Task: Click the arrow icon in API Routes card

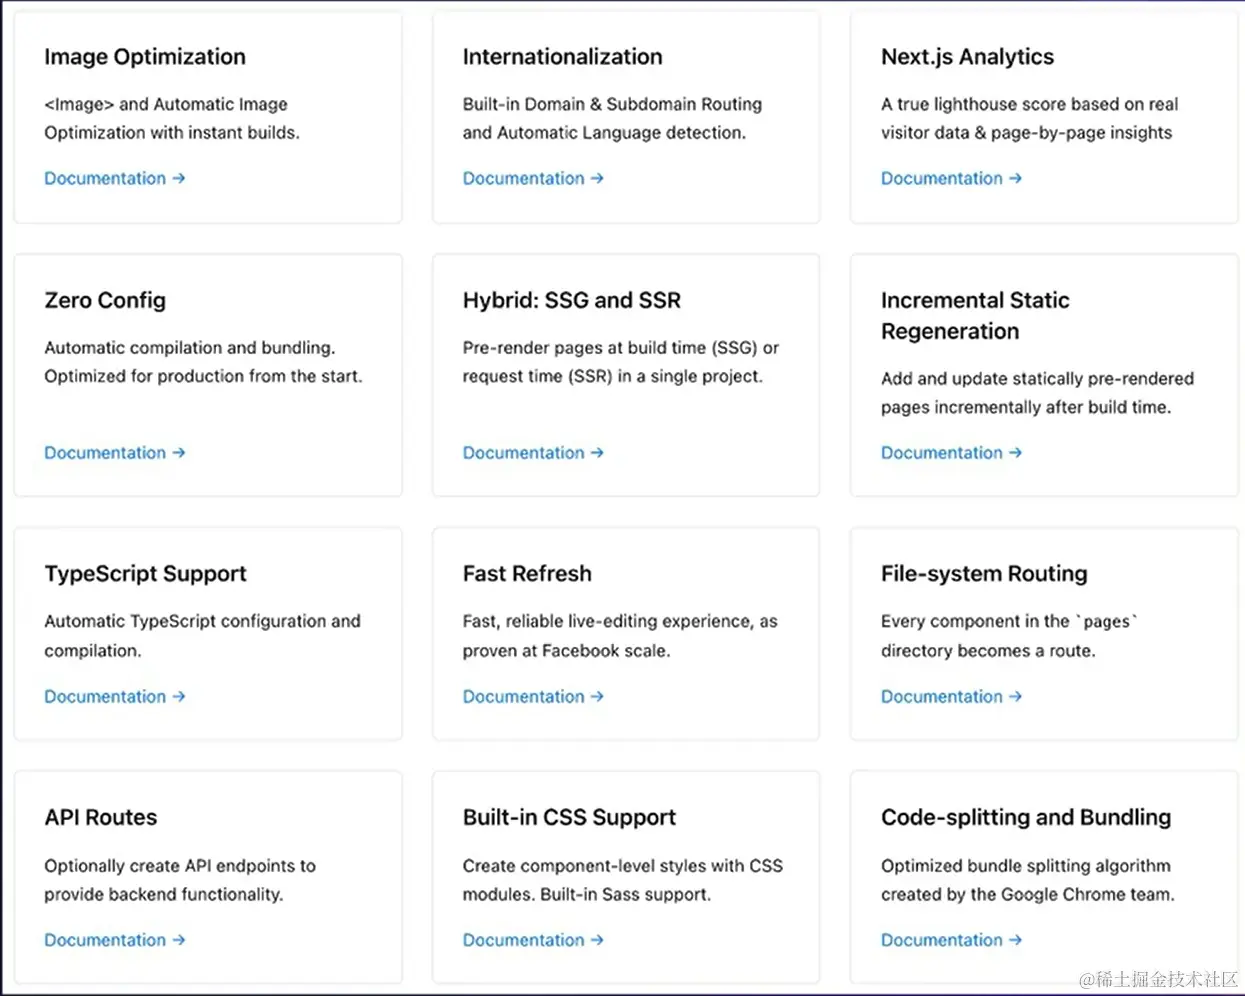Action: (179, 940)
